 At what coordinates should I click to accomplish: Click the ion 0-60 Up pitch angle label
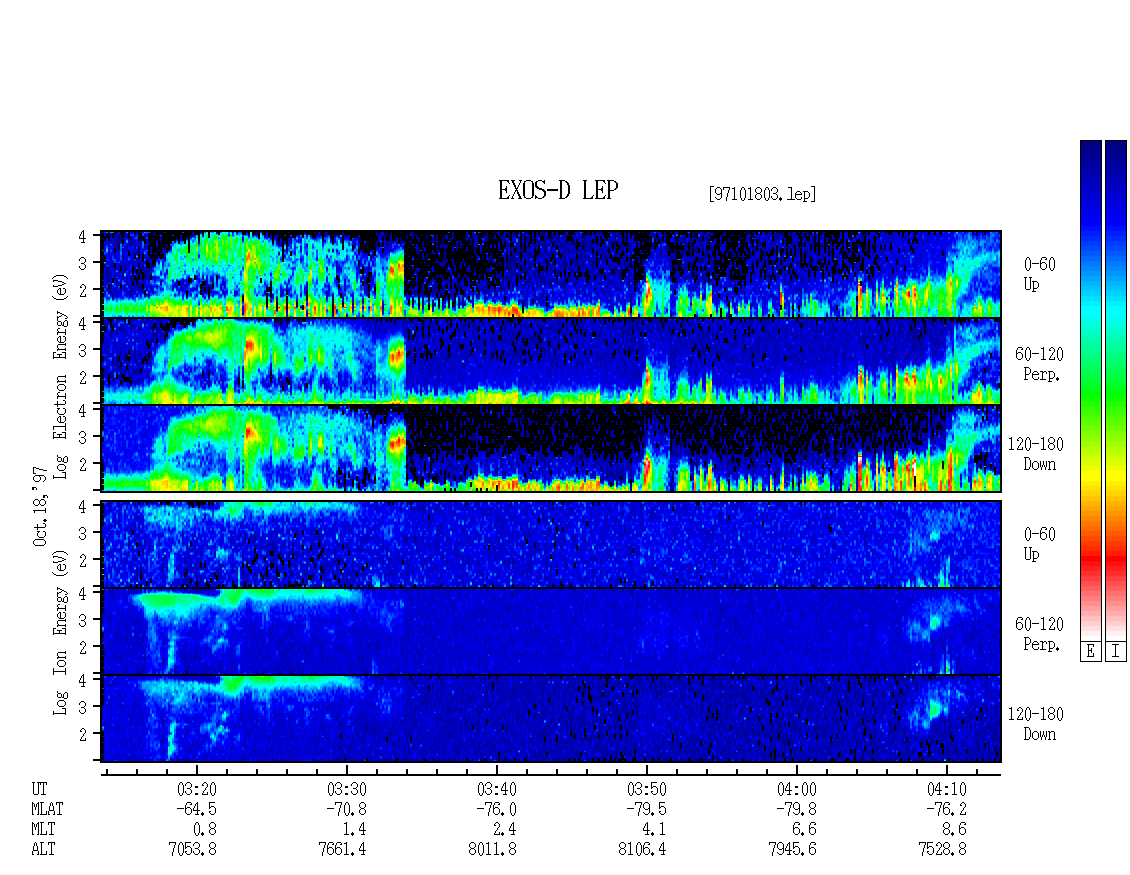(x=1038, y=544)
